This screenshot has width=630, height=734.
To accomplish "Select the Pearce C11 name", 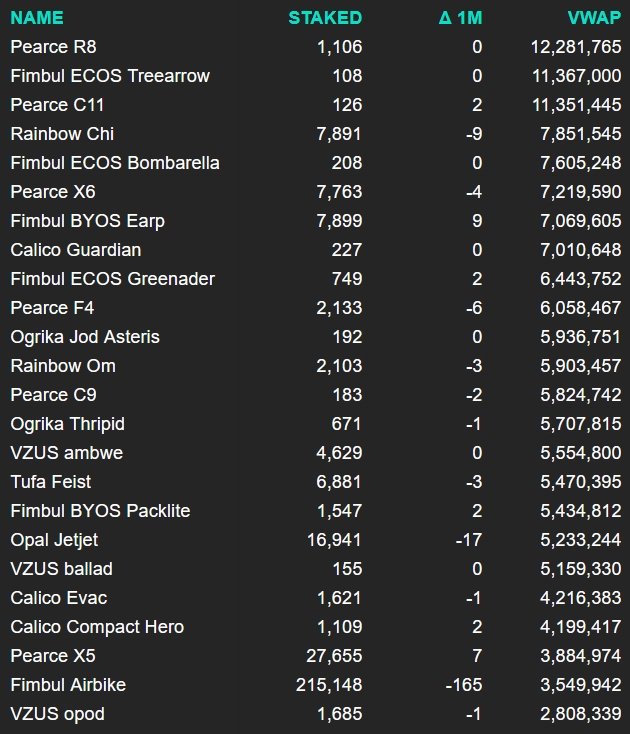I will [x=57, y=105].
